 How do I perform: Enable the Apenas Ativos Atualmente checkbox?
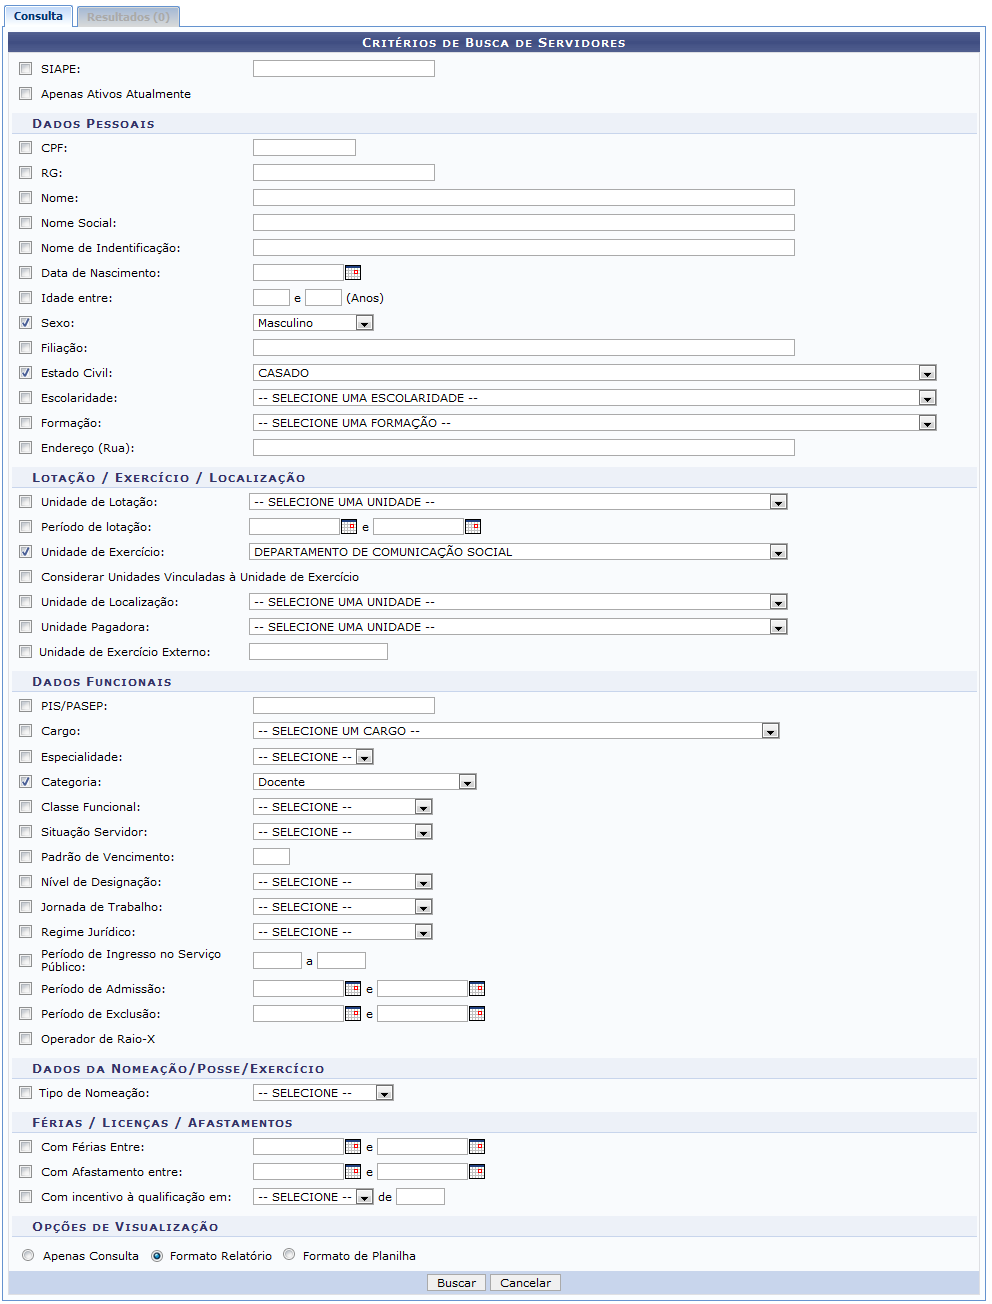pyautogui.click(x=26, y=94)
